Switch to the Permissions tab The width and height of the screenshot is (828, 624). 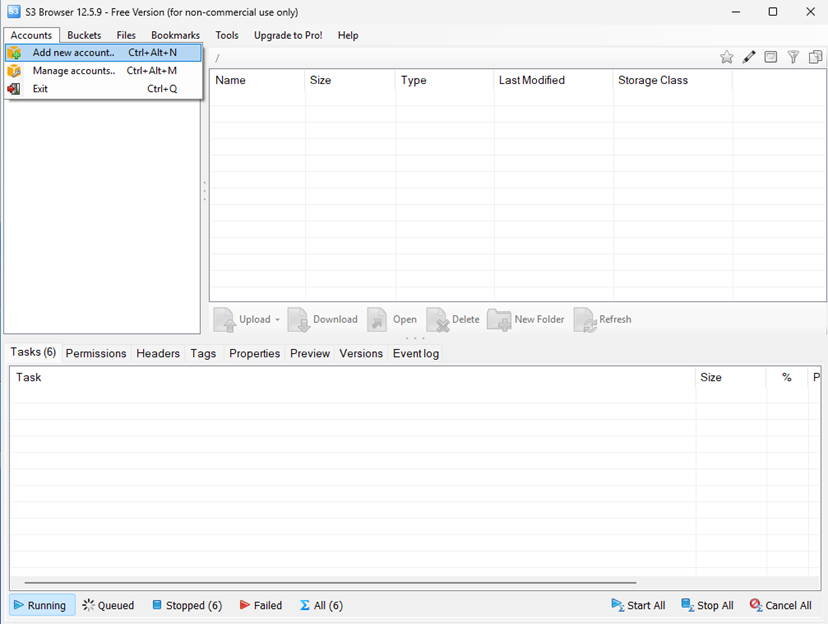[x=96, y=354]
